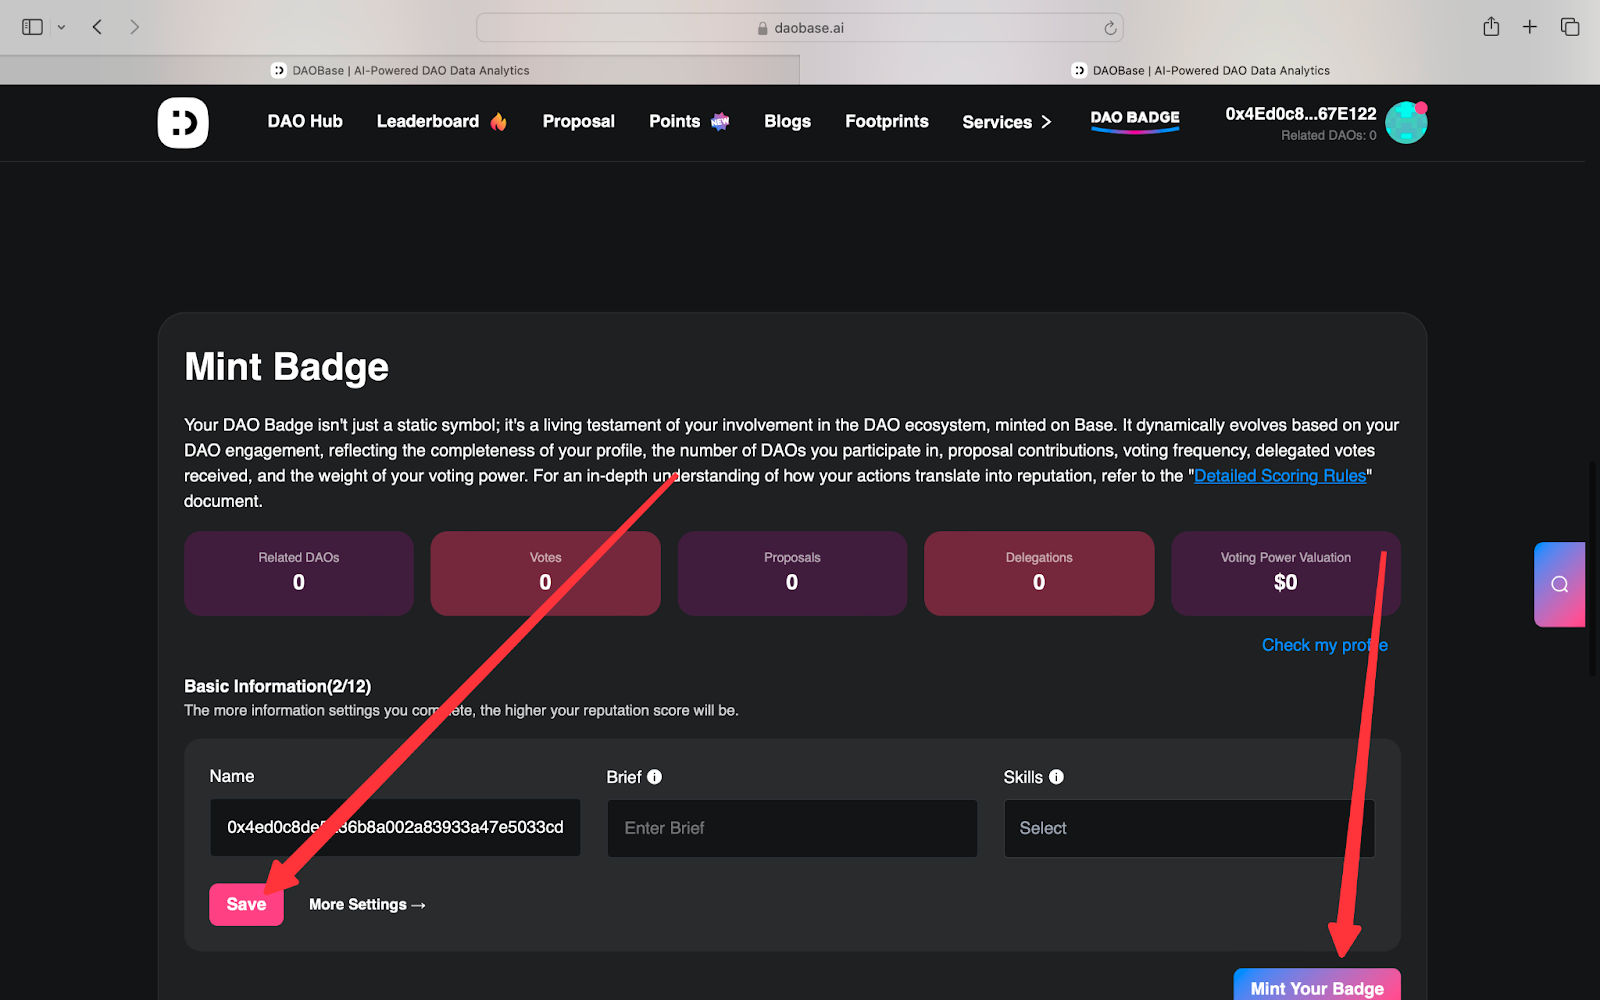Open a new tab with plus icon
This screenshot has width=1600, height=1000.
(x=1530, y=27)
